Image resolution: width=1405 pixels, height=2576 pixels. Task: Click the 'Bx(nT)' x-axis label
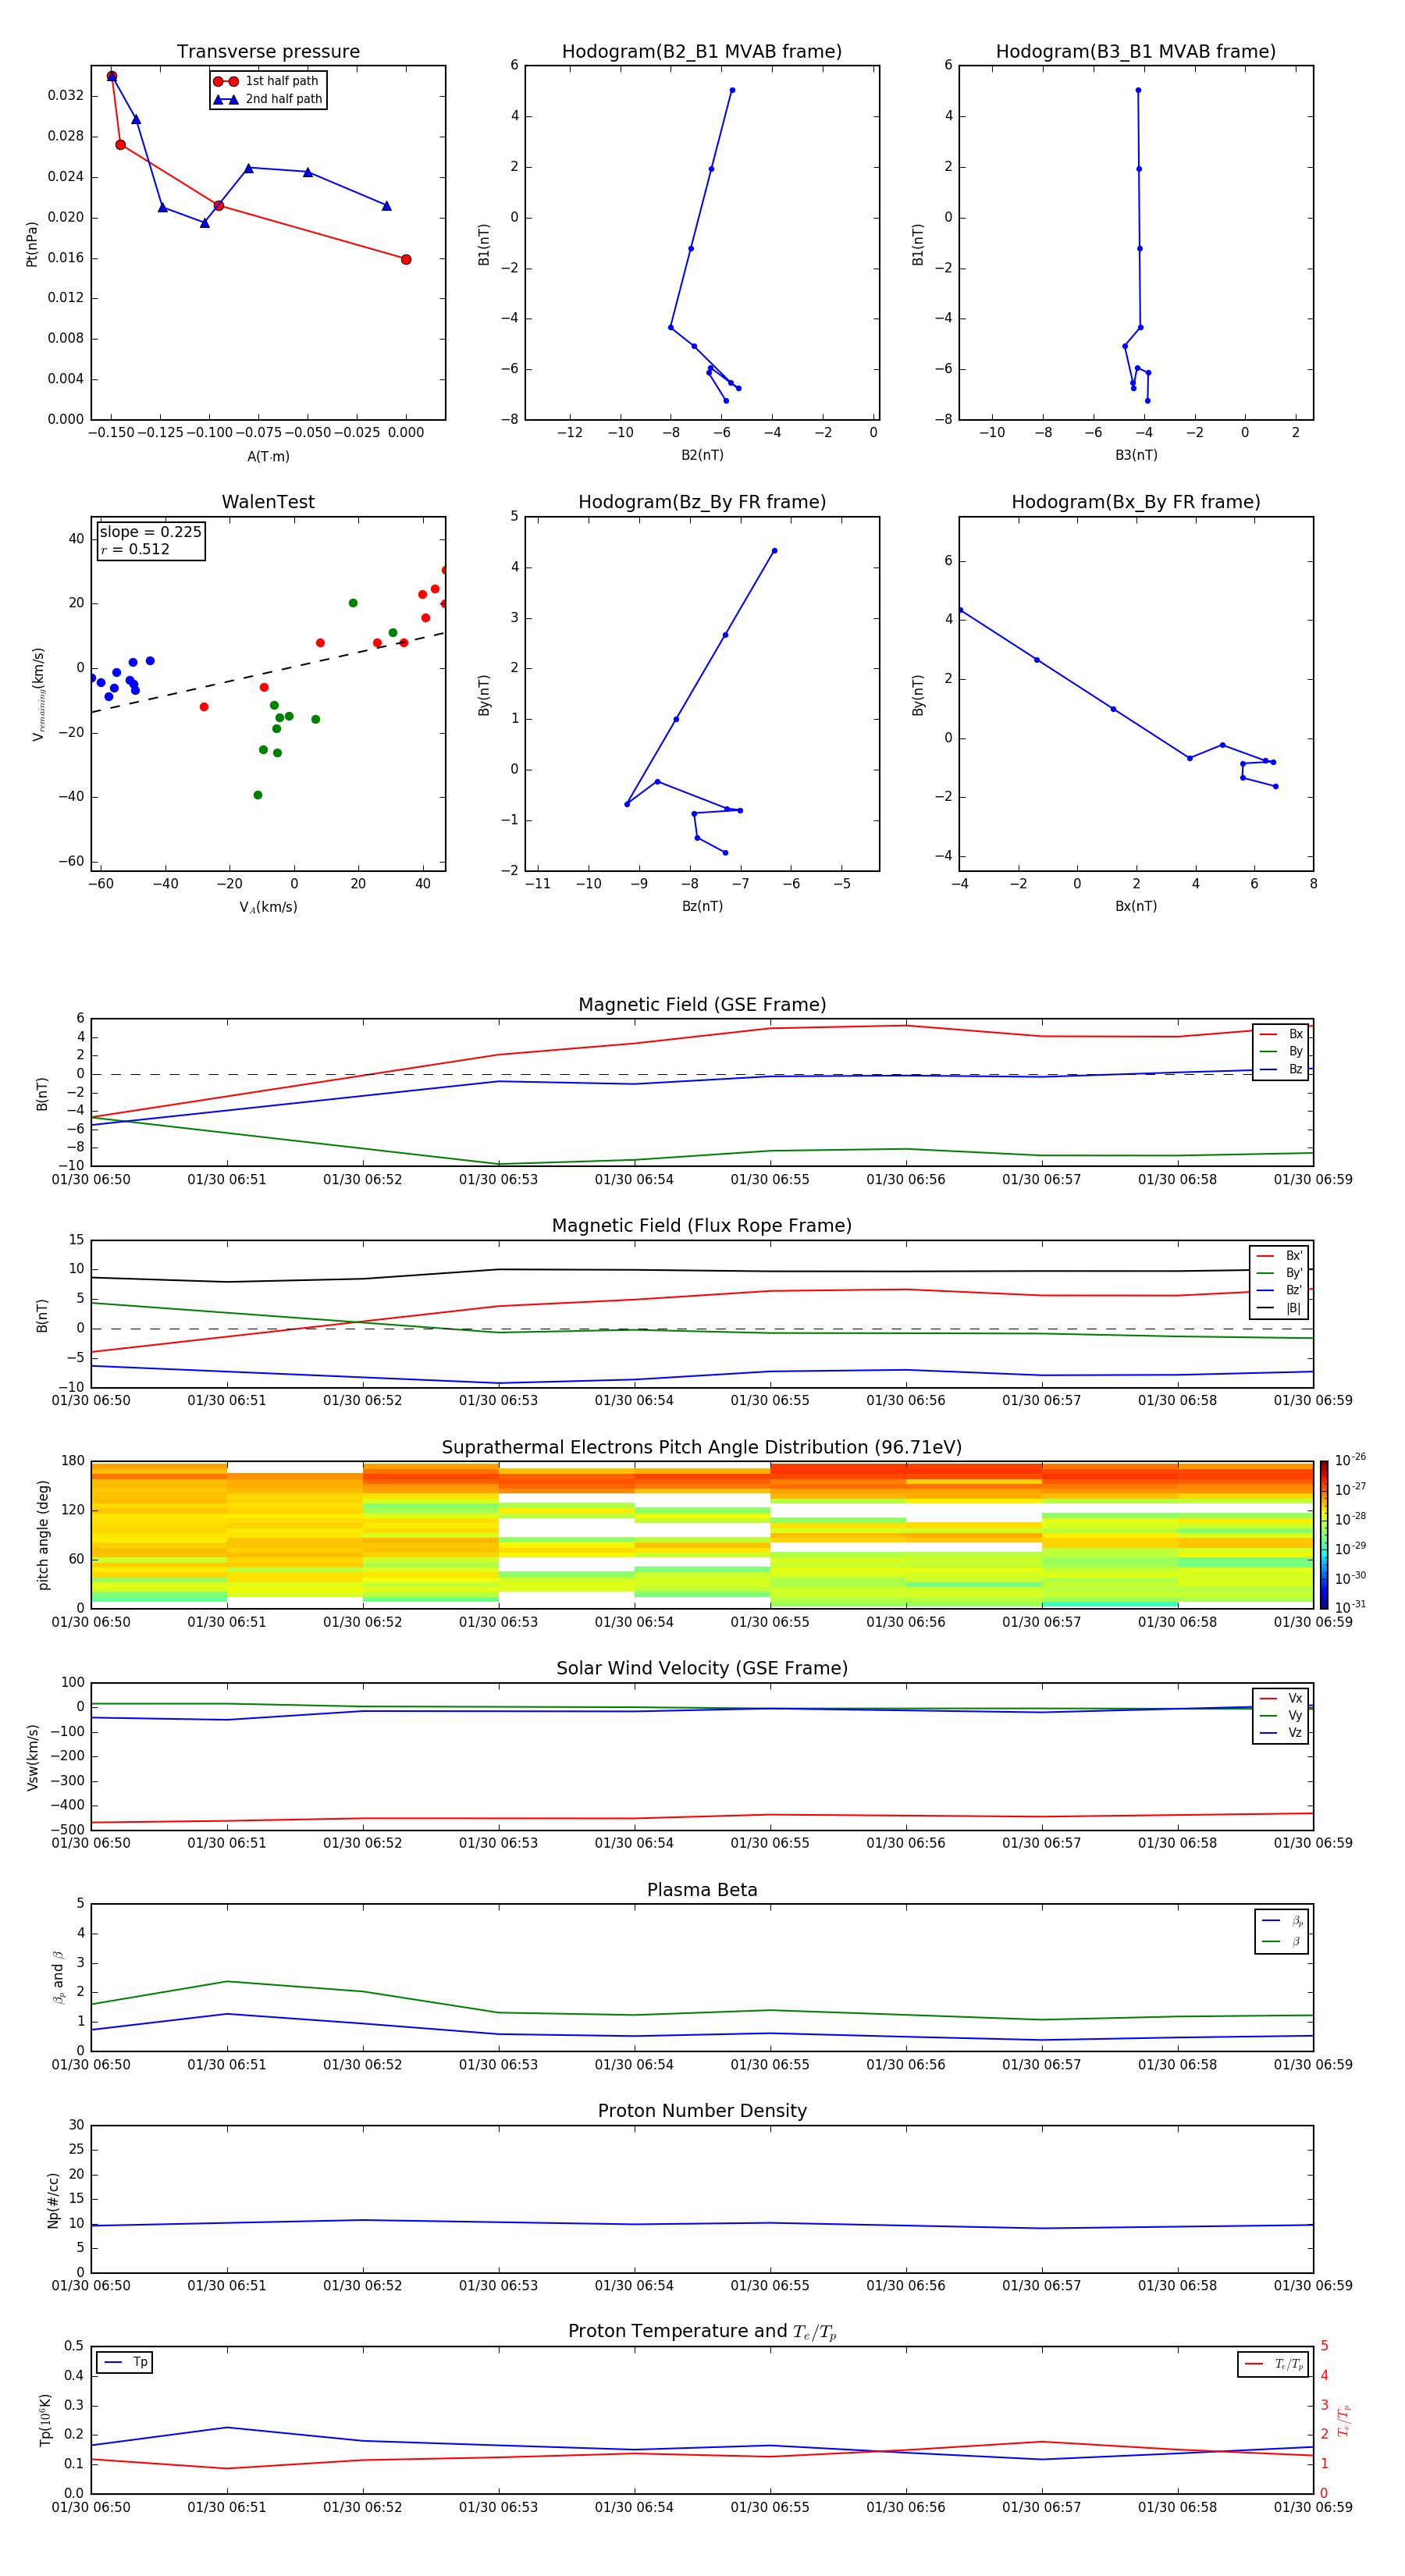pyautogui.click(x=1136, y=907)
